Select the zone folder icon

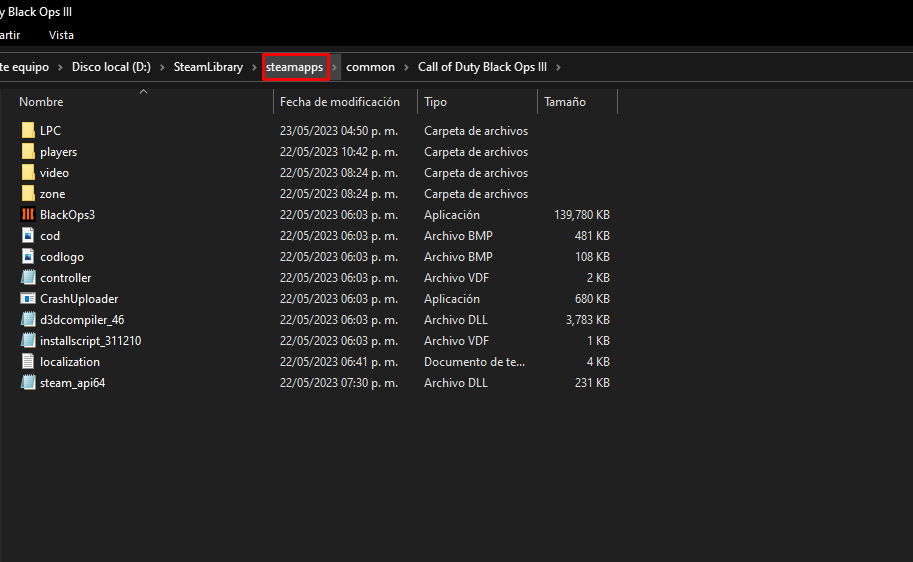(x=28, y=193)
